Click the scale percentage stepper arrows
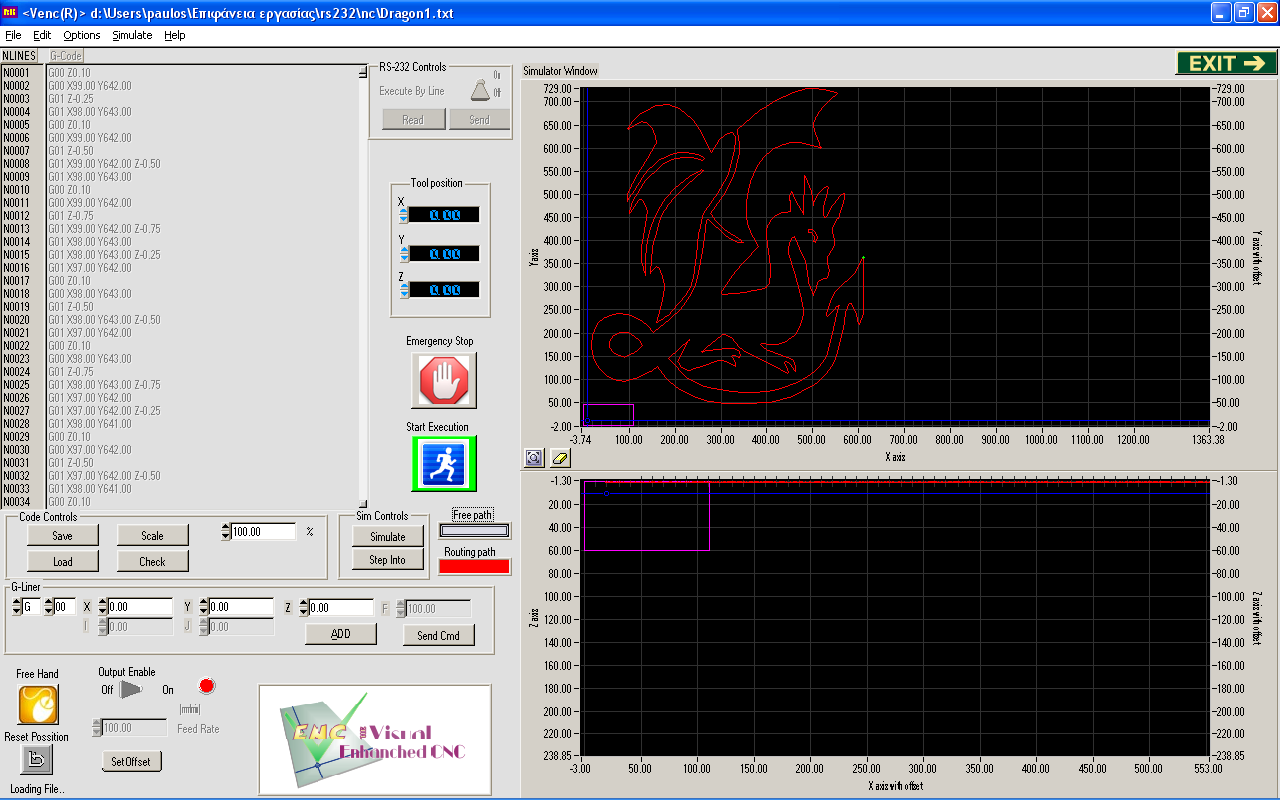 (x=226, y=532)
